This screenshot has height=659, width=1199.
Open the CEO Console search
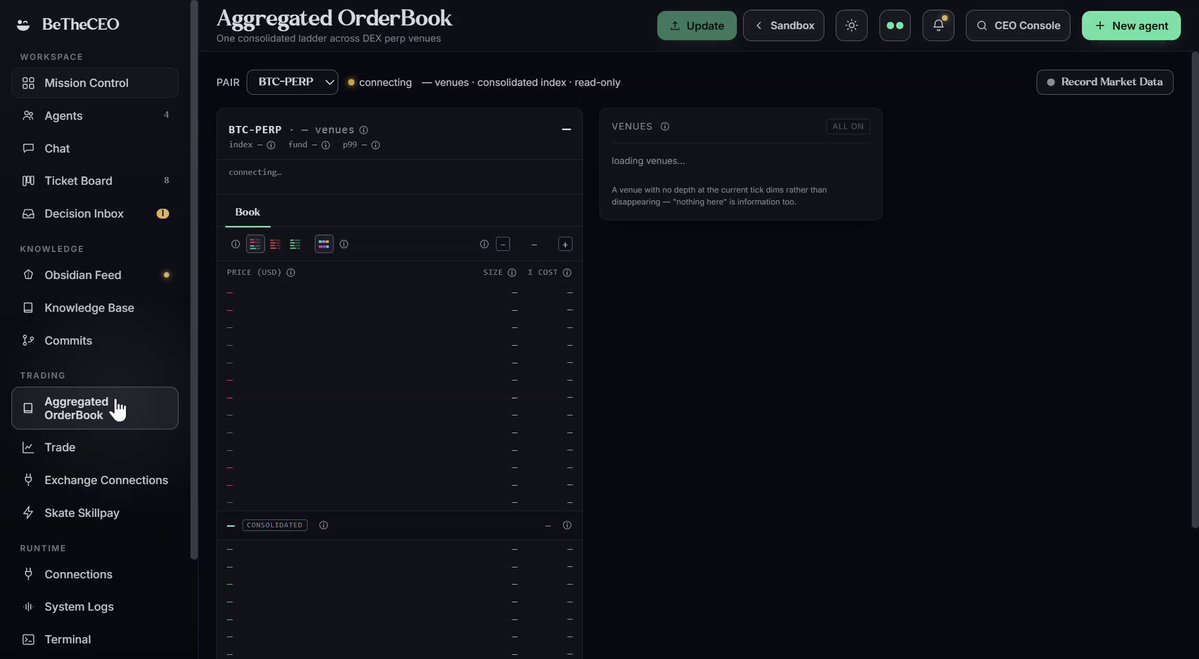(x=1018, y=25)
